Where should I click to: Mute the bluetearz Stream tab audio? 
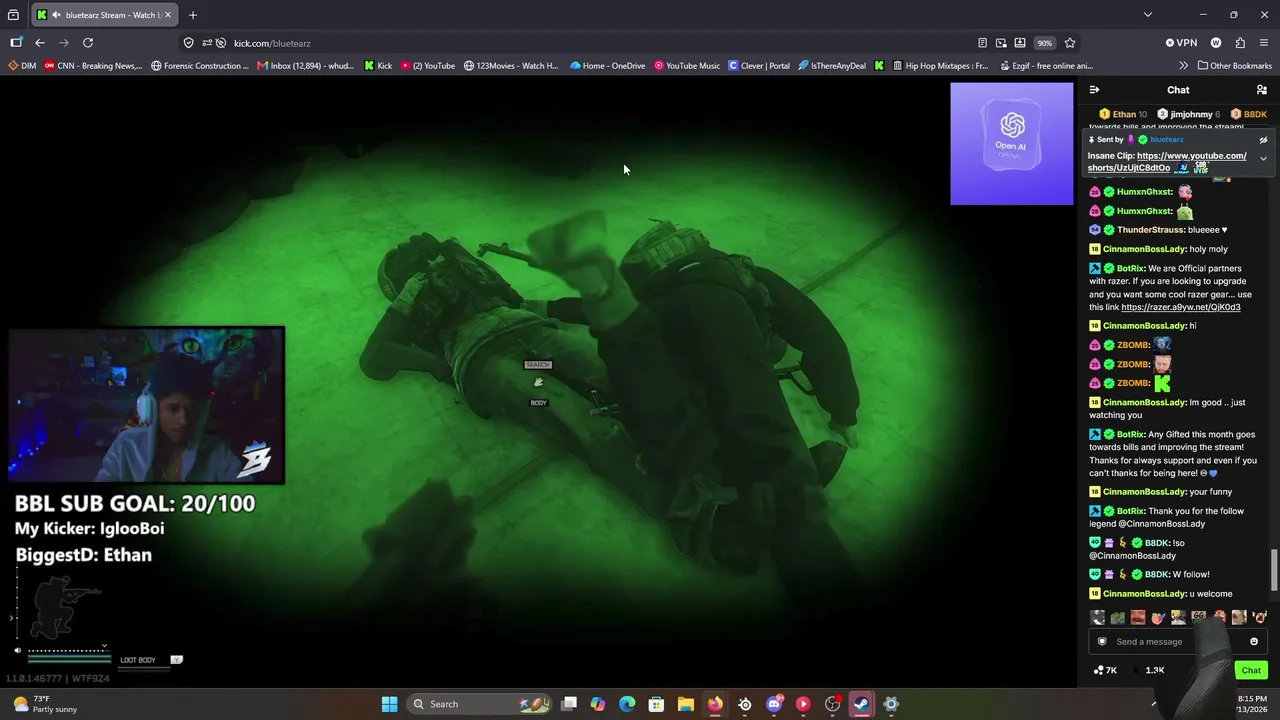click(56, 15)
